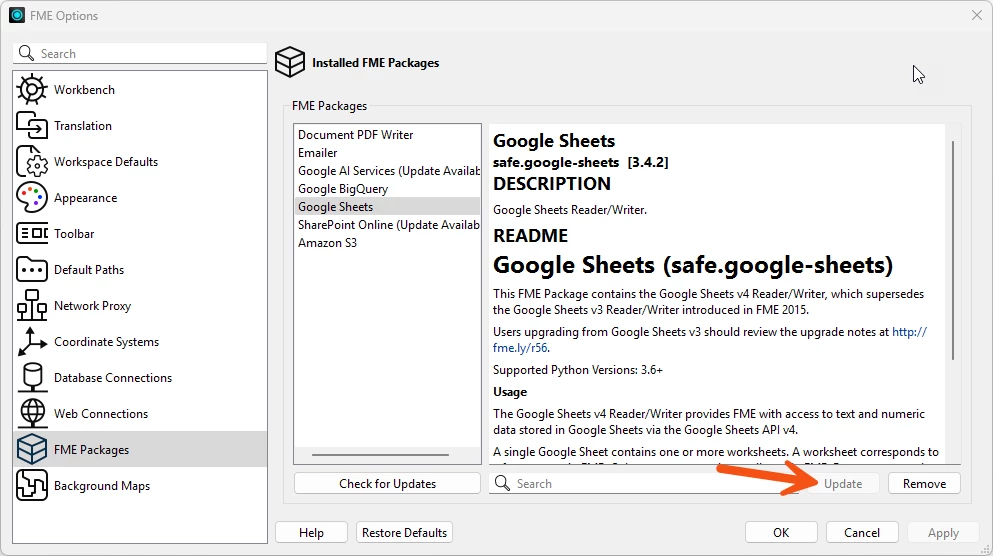Image resolution: width=993 pixels, height=556 pixels.
Task: Select the Web Connections globe icon
Action: coord(32,414)
